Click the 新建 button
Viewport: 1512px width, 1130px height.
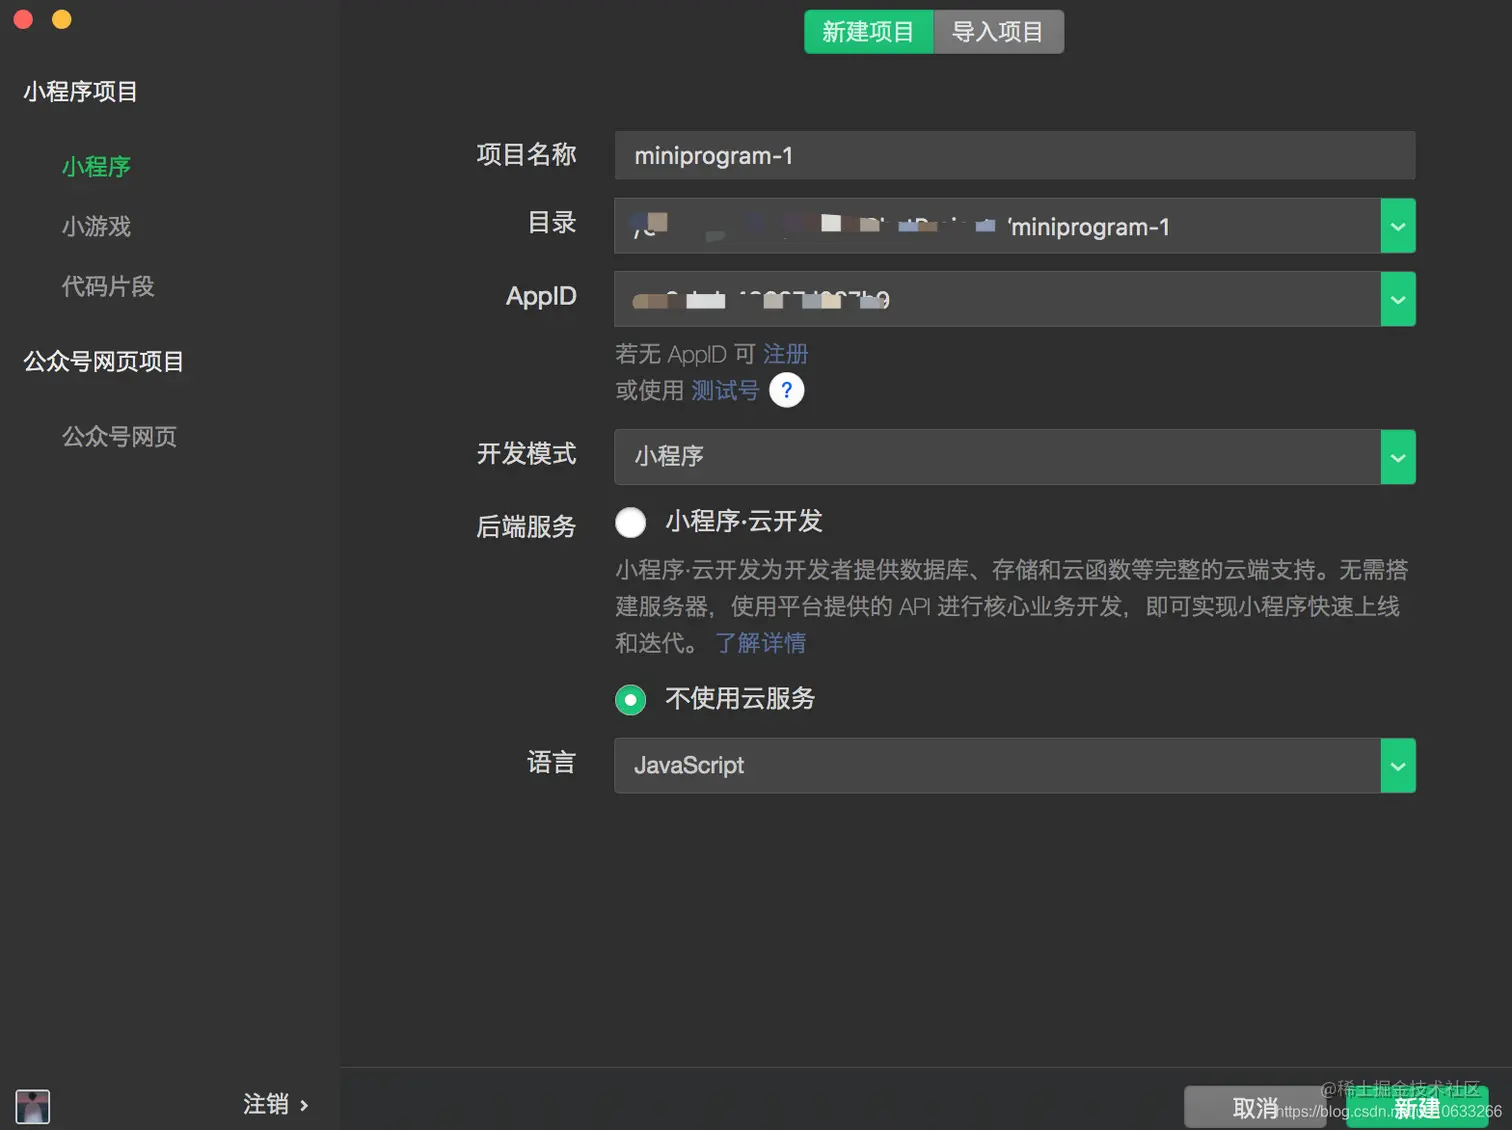pos(1417,1107)
